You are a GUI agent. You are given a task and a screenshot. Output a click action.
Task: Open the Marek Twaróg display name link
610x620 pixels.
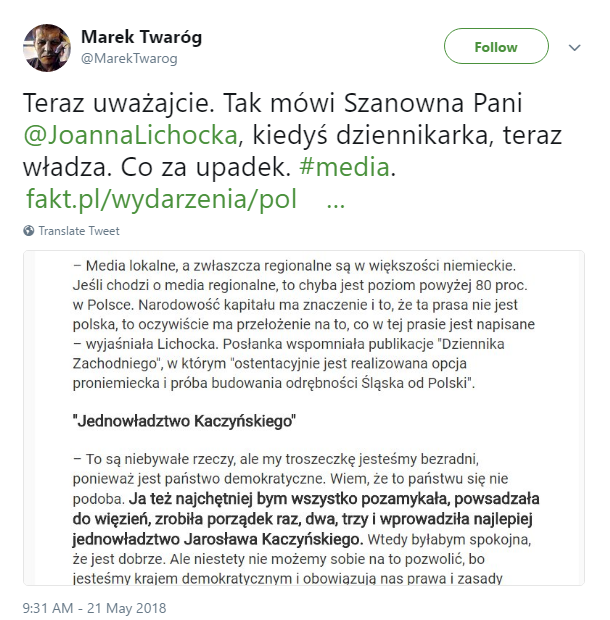141,37
